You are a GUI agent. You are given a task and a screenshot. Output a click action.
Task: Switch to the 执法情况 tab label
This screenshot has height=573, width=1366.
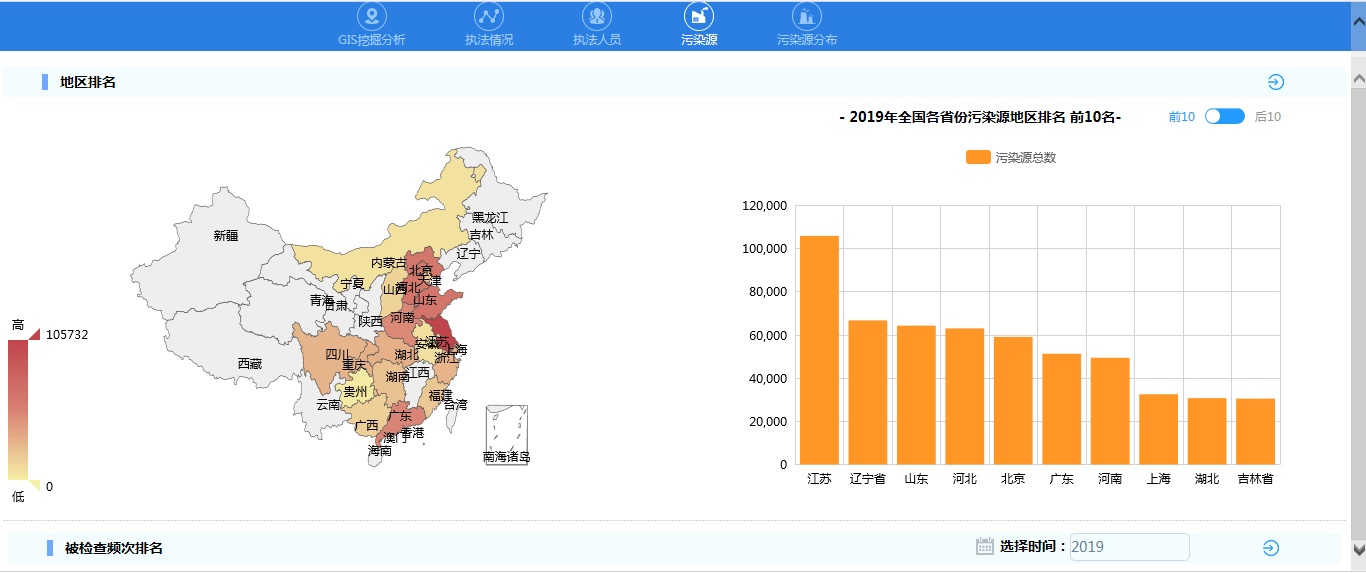click(x=489, y=40)
